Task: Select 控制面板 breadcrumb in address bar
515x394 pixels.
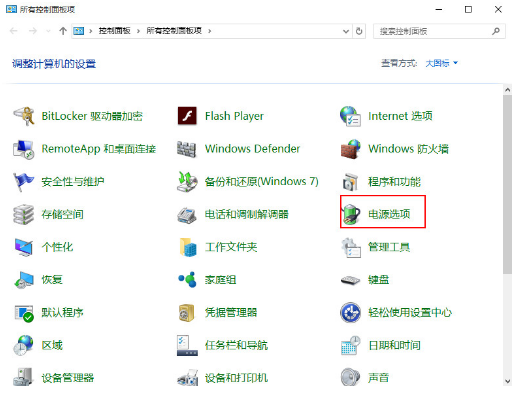Action: click(114, 31)
